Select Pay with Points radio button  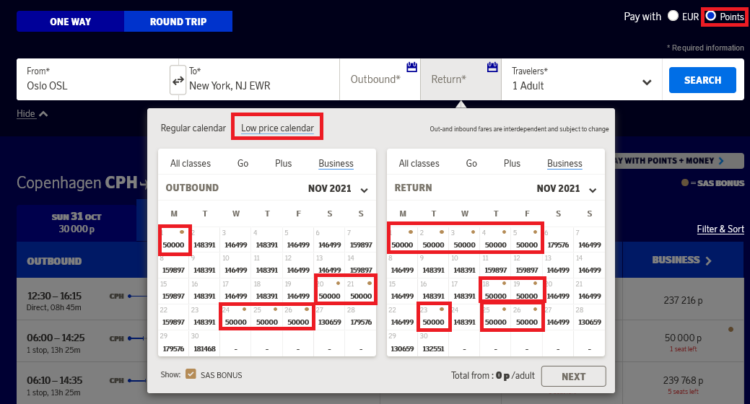(711, 16)
